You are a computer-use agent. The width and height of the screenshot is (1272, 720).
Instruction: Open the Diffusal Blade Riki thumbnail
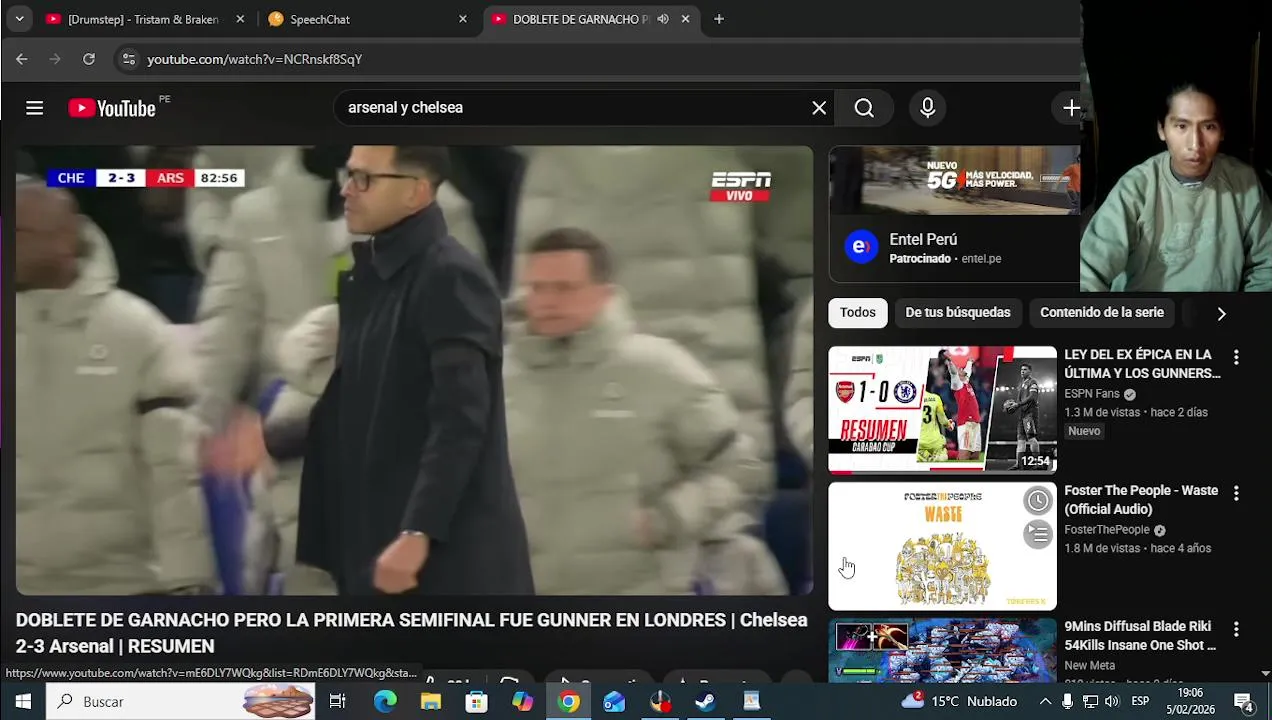pyautogui.click(x=942, y=650)
